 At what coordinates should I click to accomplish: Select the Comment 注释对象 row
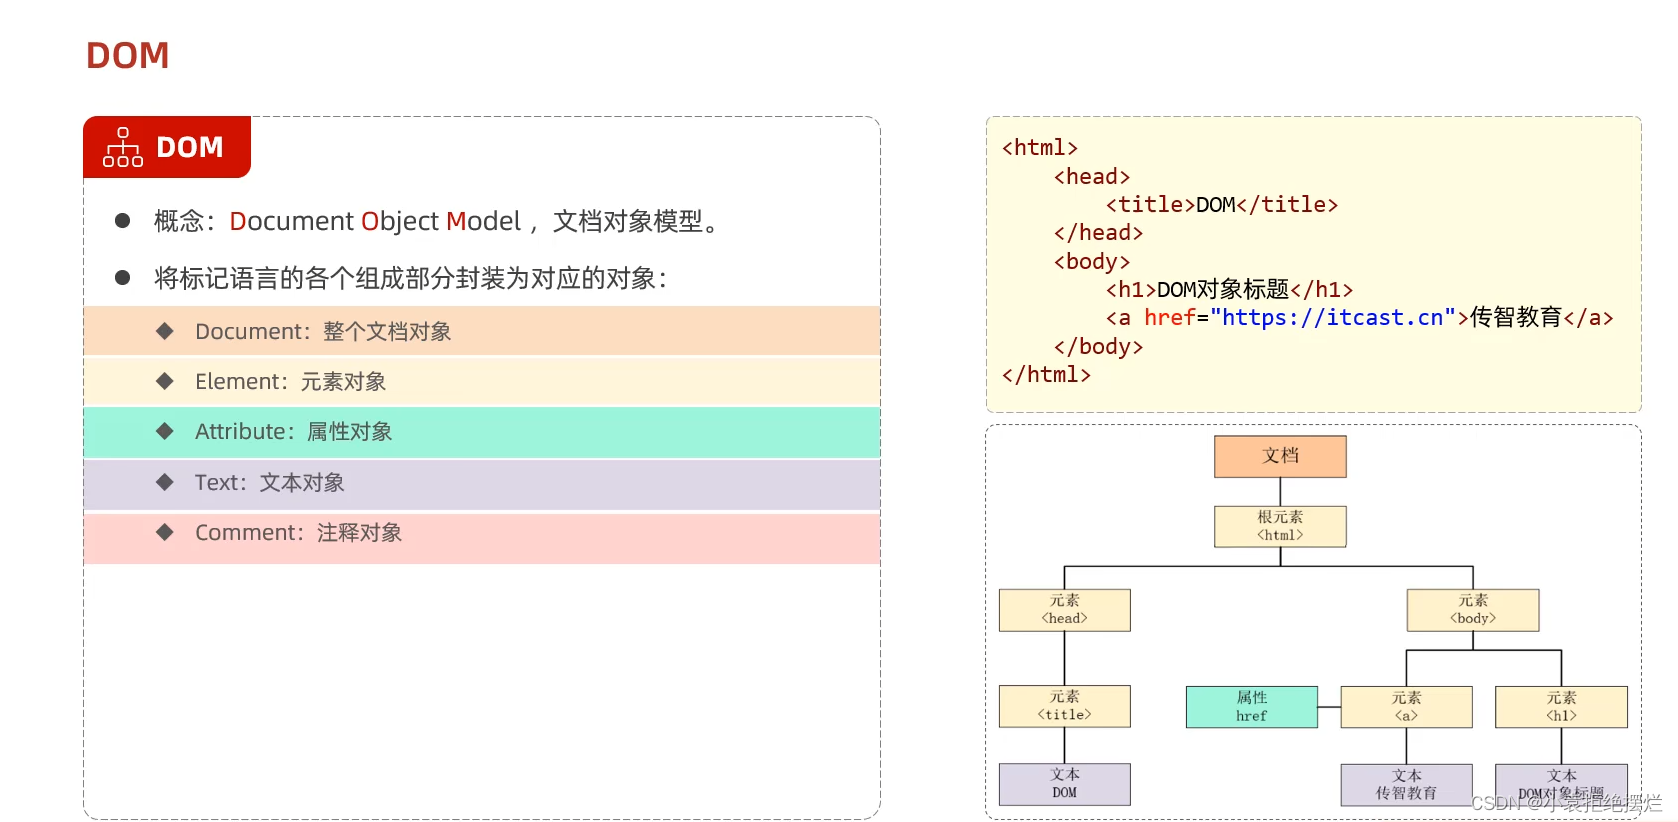point(482,537)
